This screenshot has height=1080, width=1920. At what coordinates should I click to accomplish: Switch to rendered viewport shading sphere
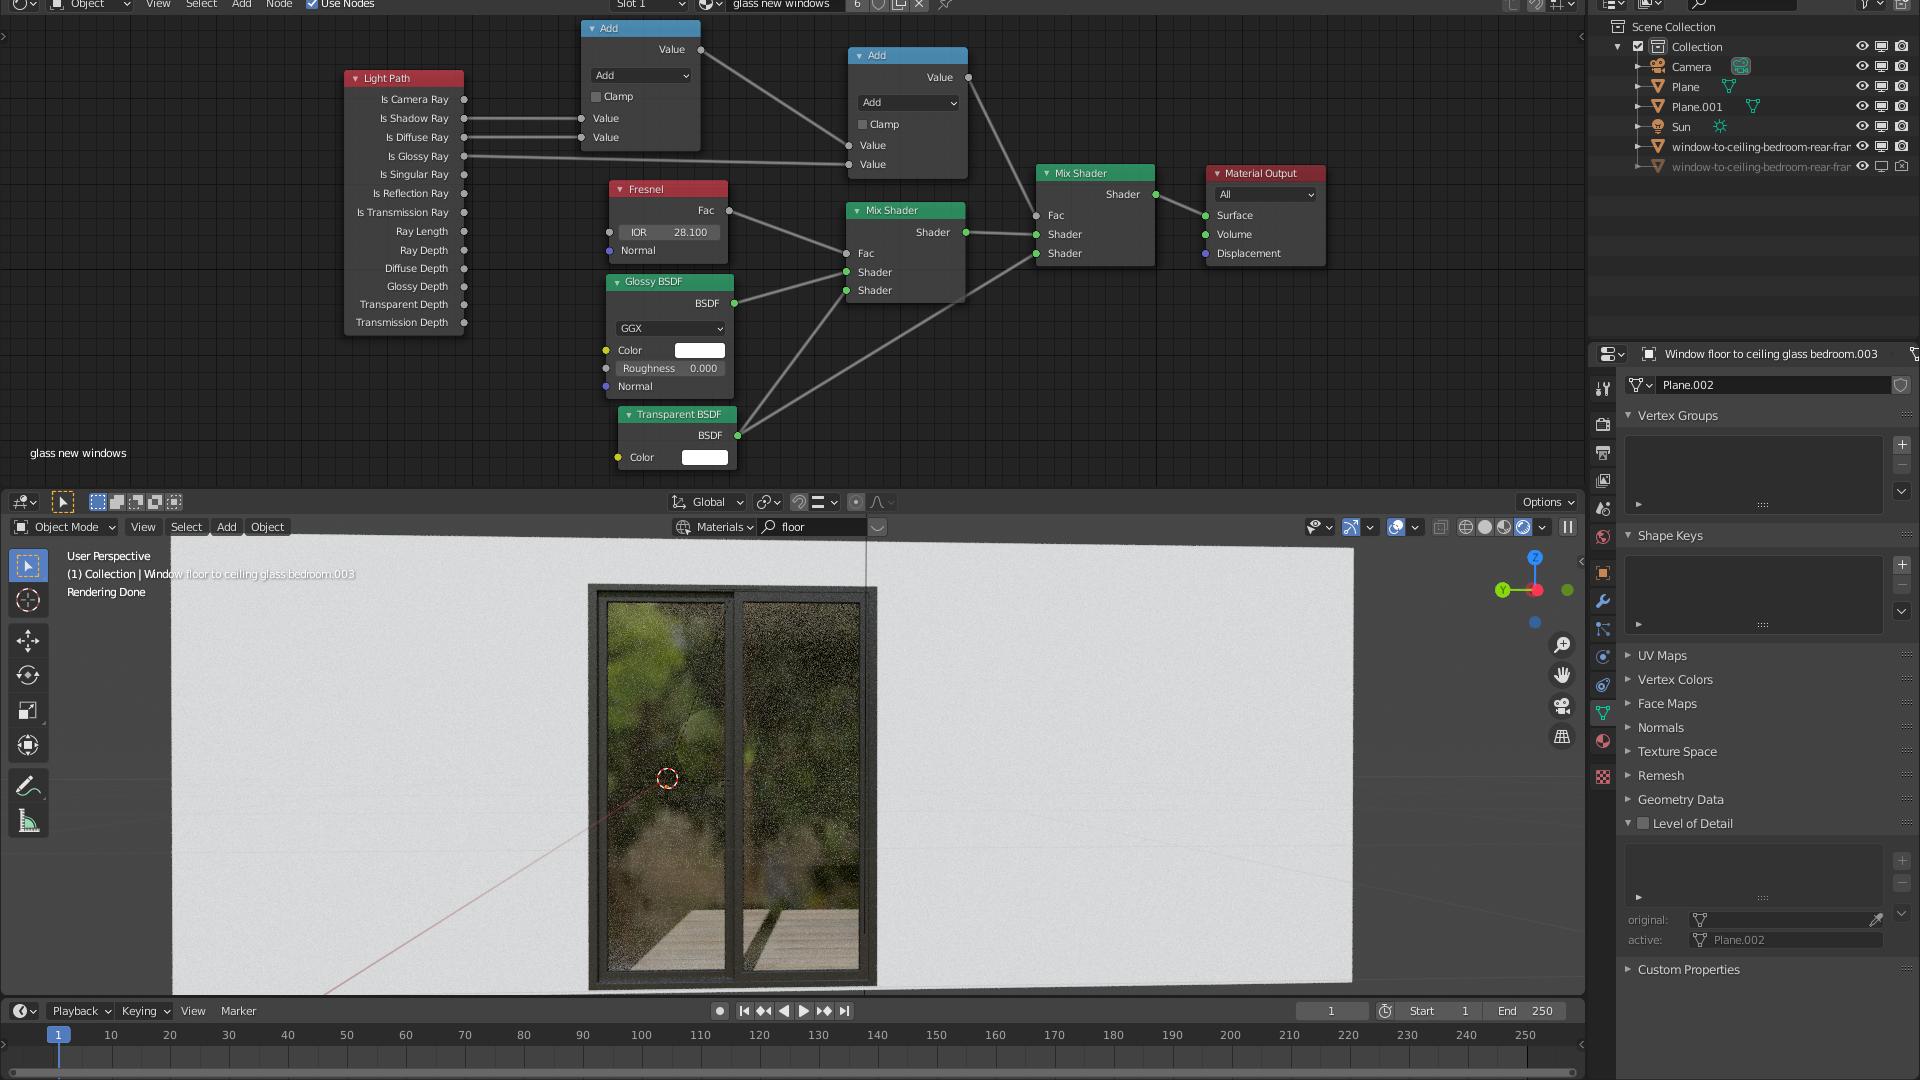1523,527
